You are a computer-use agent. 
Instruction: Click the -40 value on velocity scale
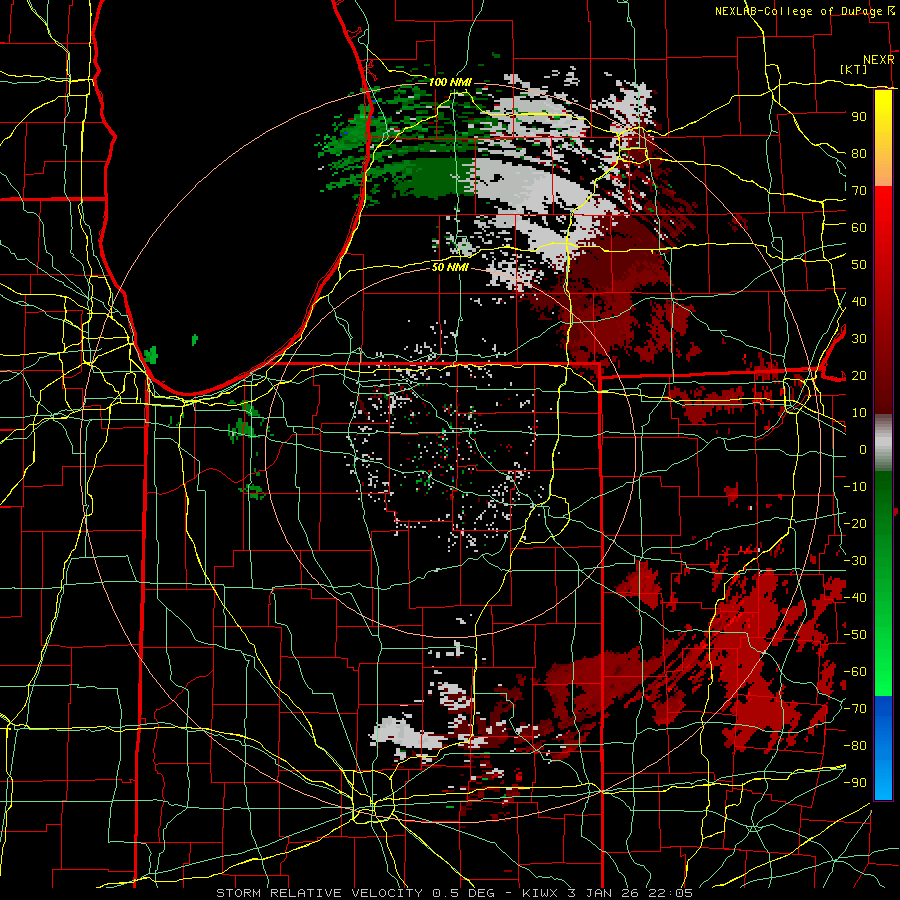pos(855,598)
